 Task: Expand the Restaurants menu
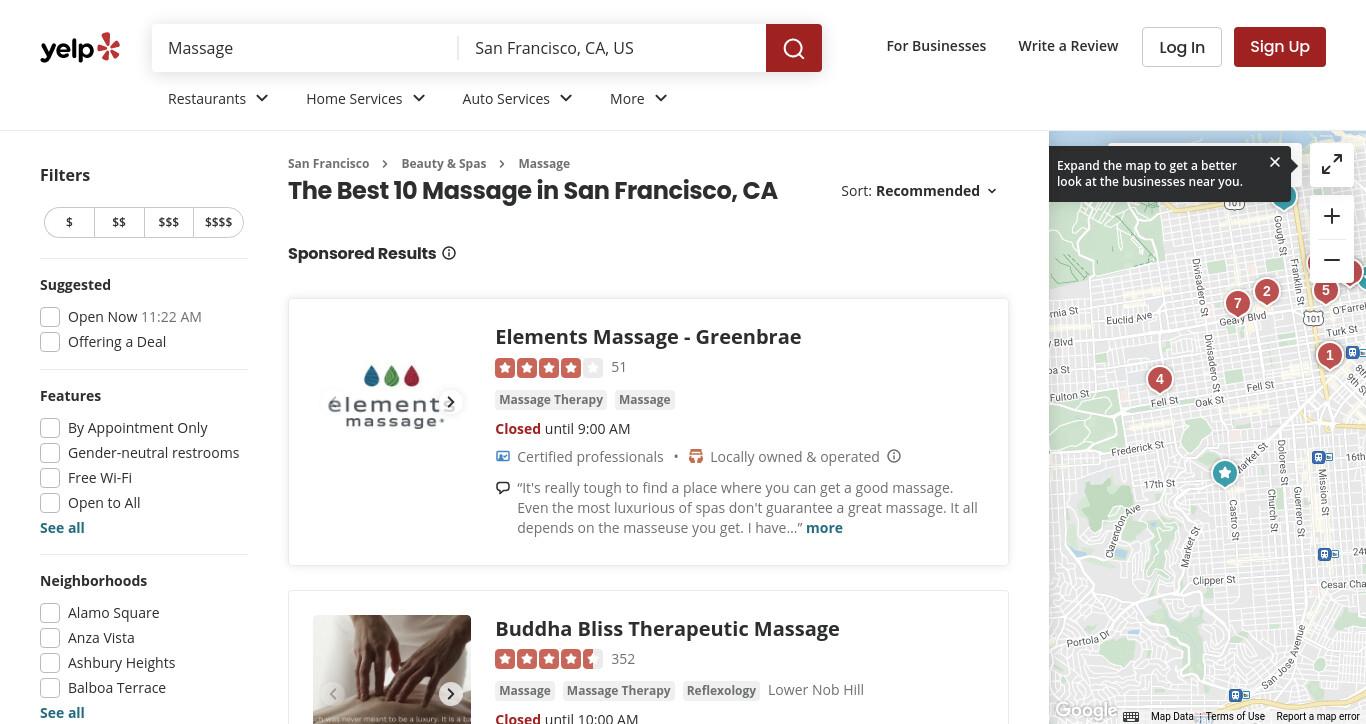(x=219, y=98)
